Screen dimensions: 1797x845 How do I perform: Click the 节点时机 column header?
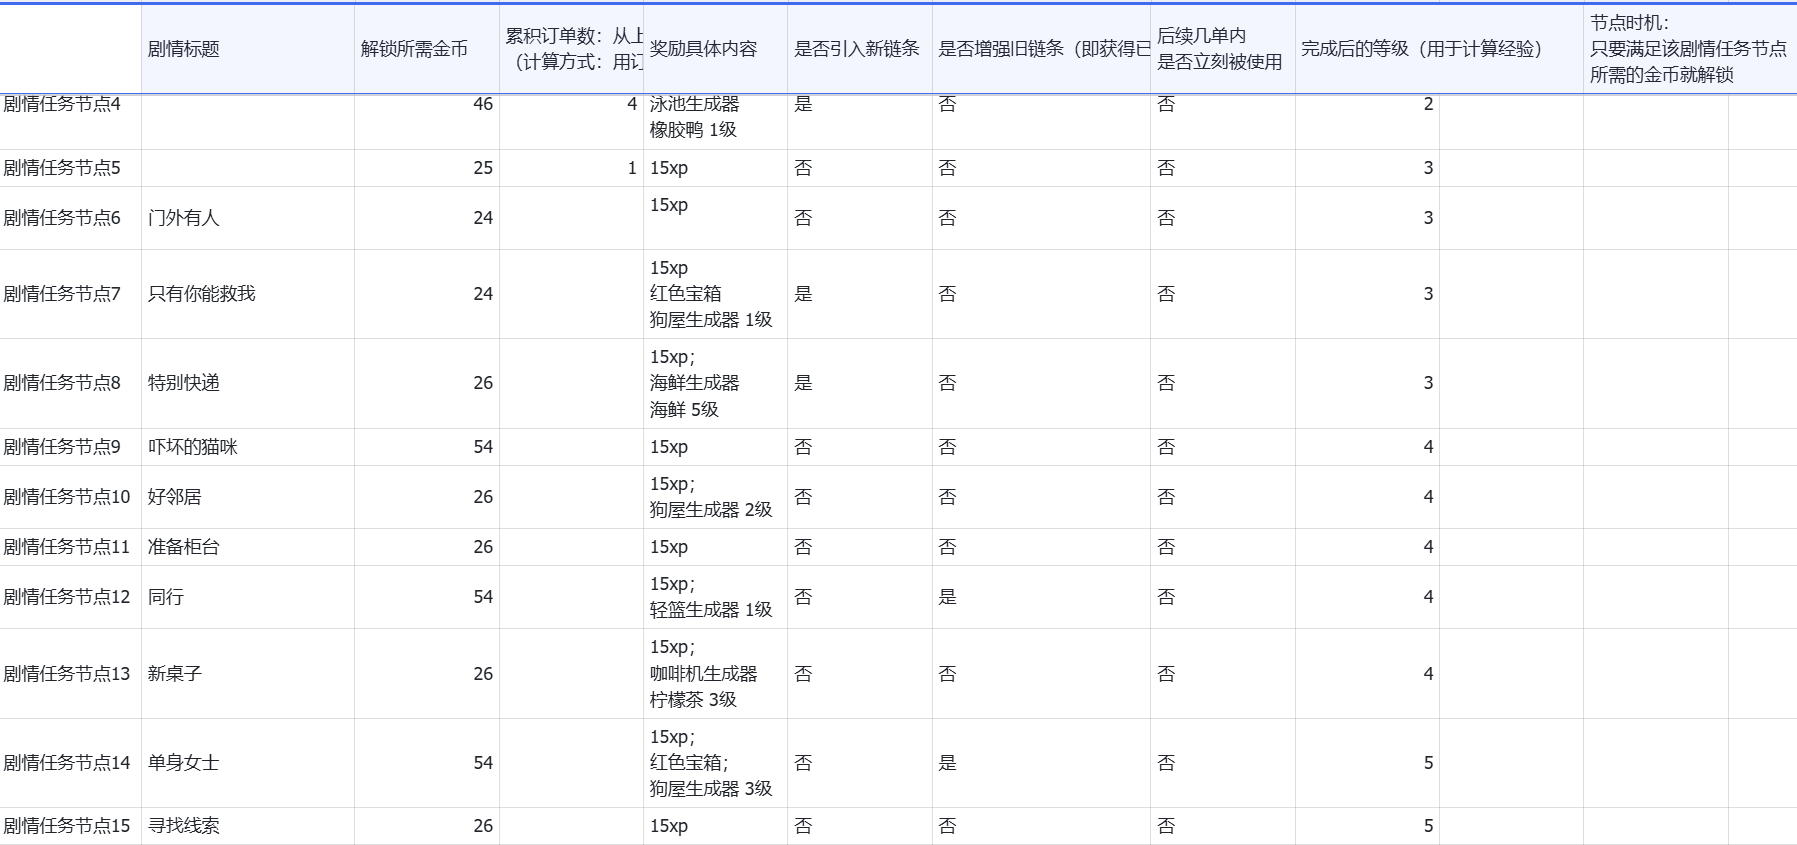pos(1690,49)
